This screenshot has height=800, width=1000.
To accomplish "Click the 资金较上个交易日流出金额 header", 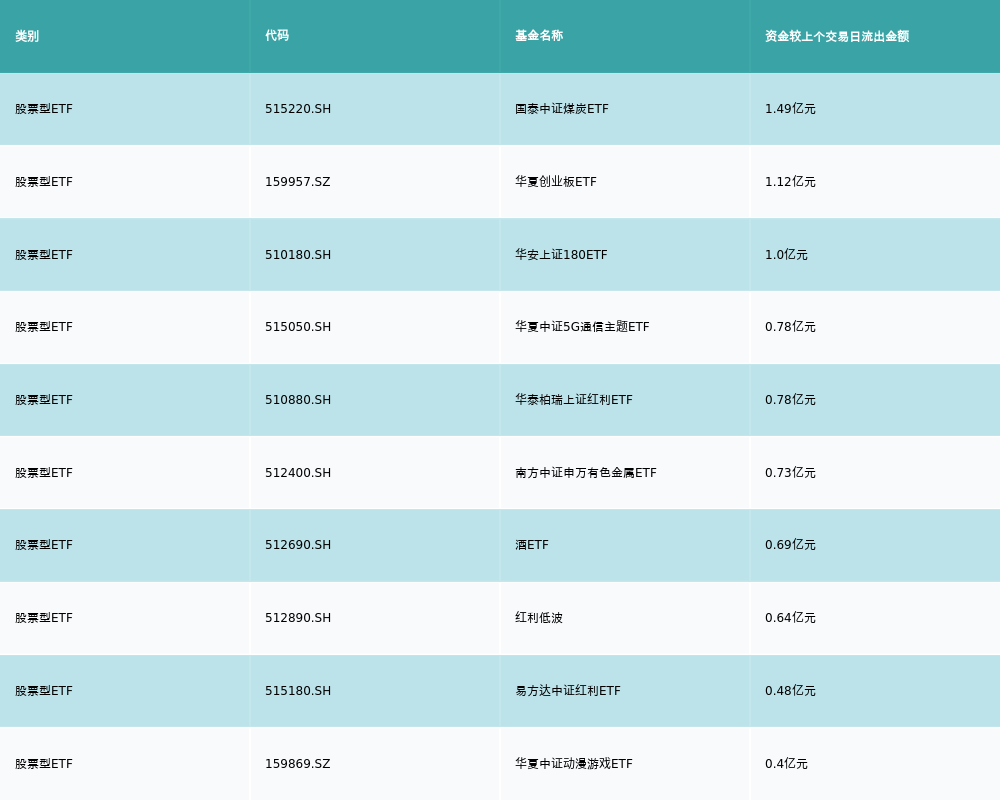I will click(837, 36).
